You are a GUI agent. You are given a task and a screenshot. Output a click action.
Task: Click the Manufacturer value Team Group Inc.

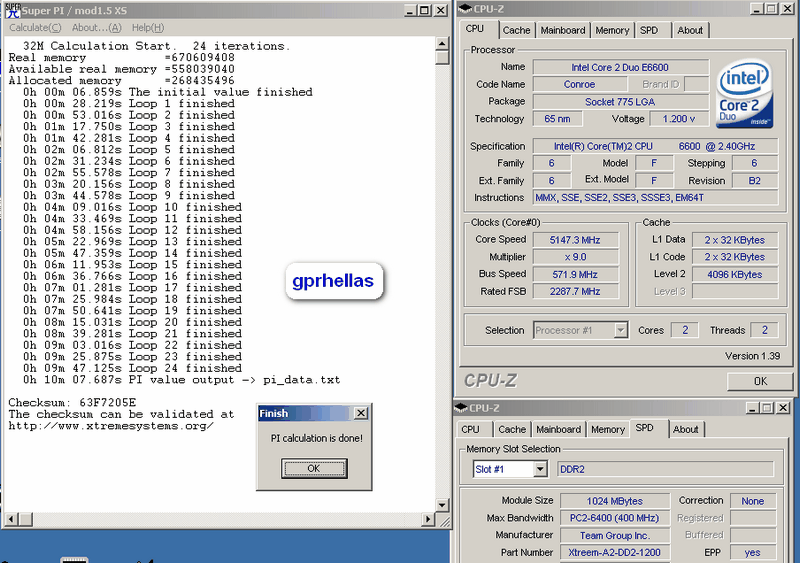pyautogui.click(x=615, y=535)
